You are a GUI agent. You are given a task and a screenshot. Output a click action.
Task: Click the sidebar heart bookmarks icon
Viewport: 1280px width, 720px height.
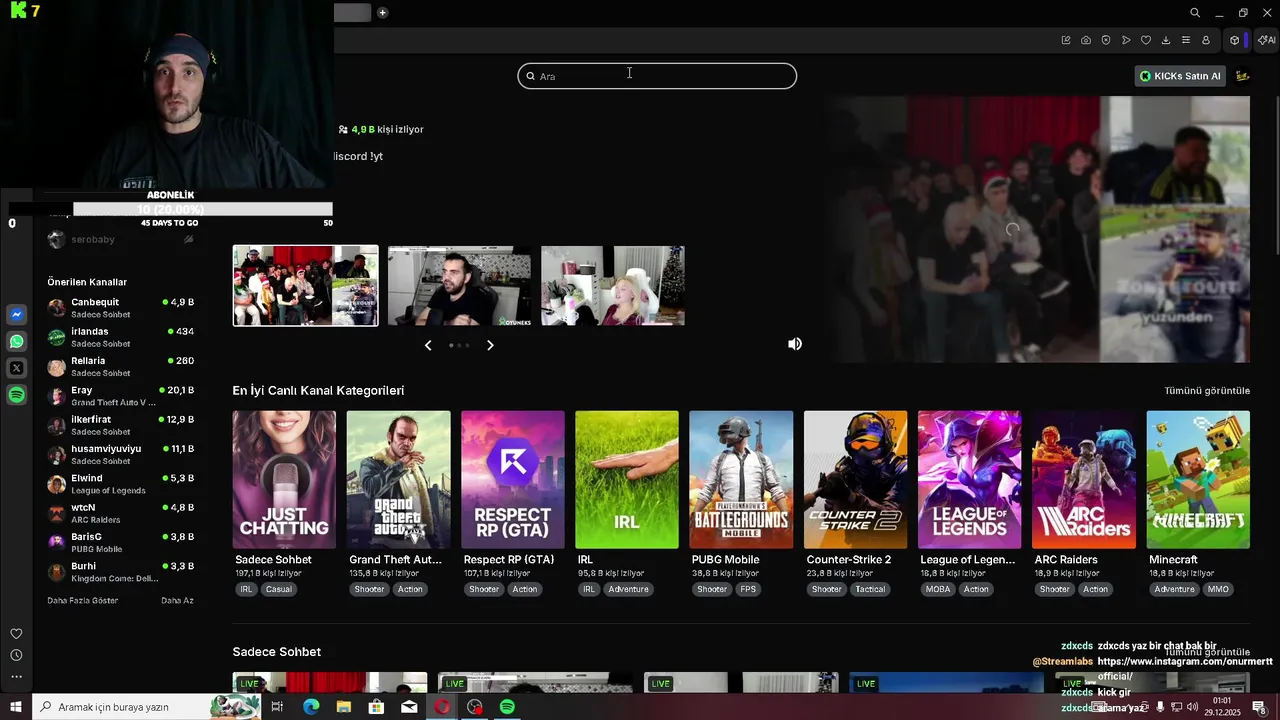click(16, 633)
